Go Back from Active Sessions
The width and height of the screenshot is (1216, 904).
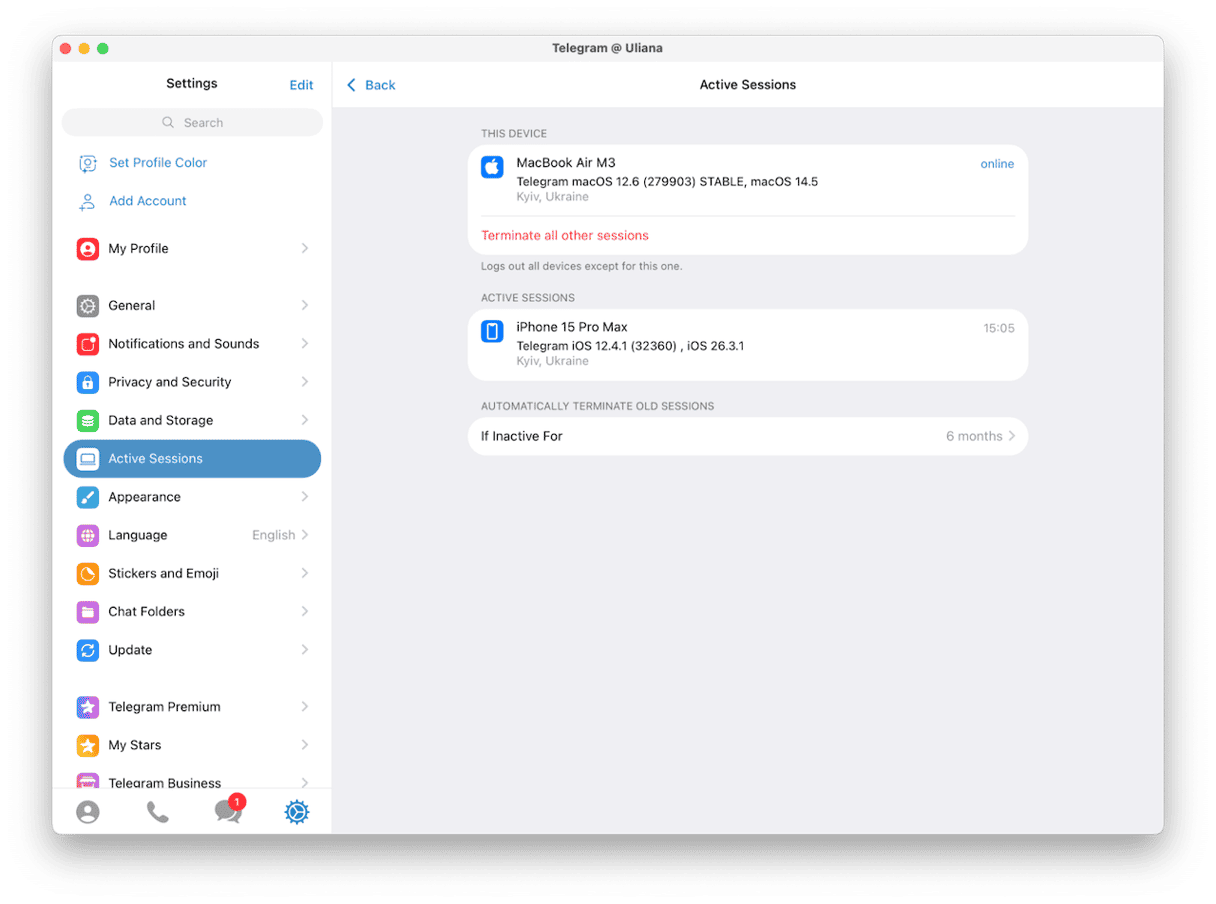coord(370,85)
